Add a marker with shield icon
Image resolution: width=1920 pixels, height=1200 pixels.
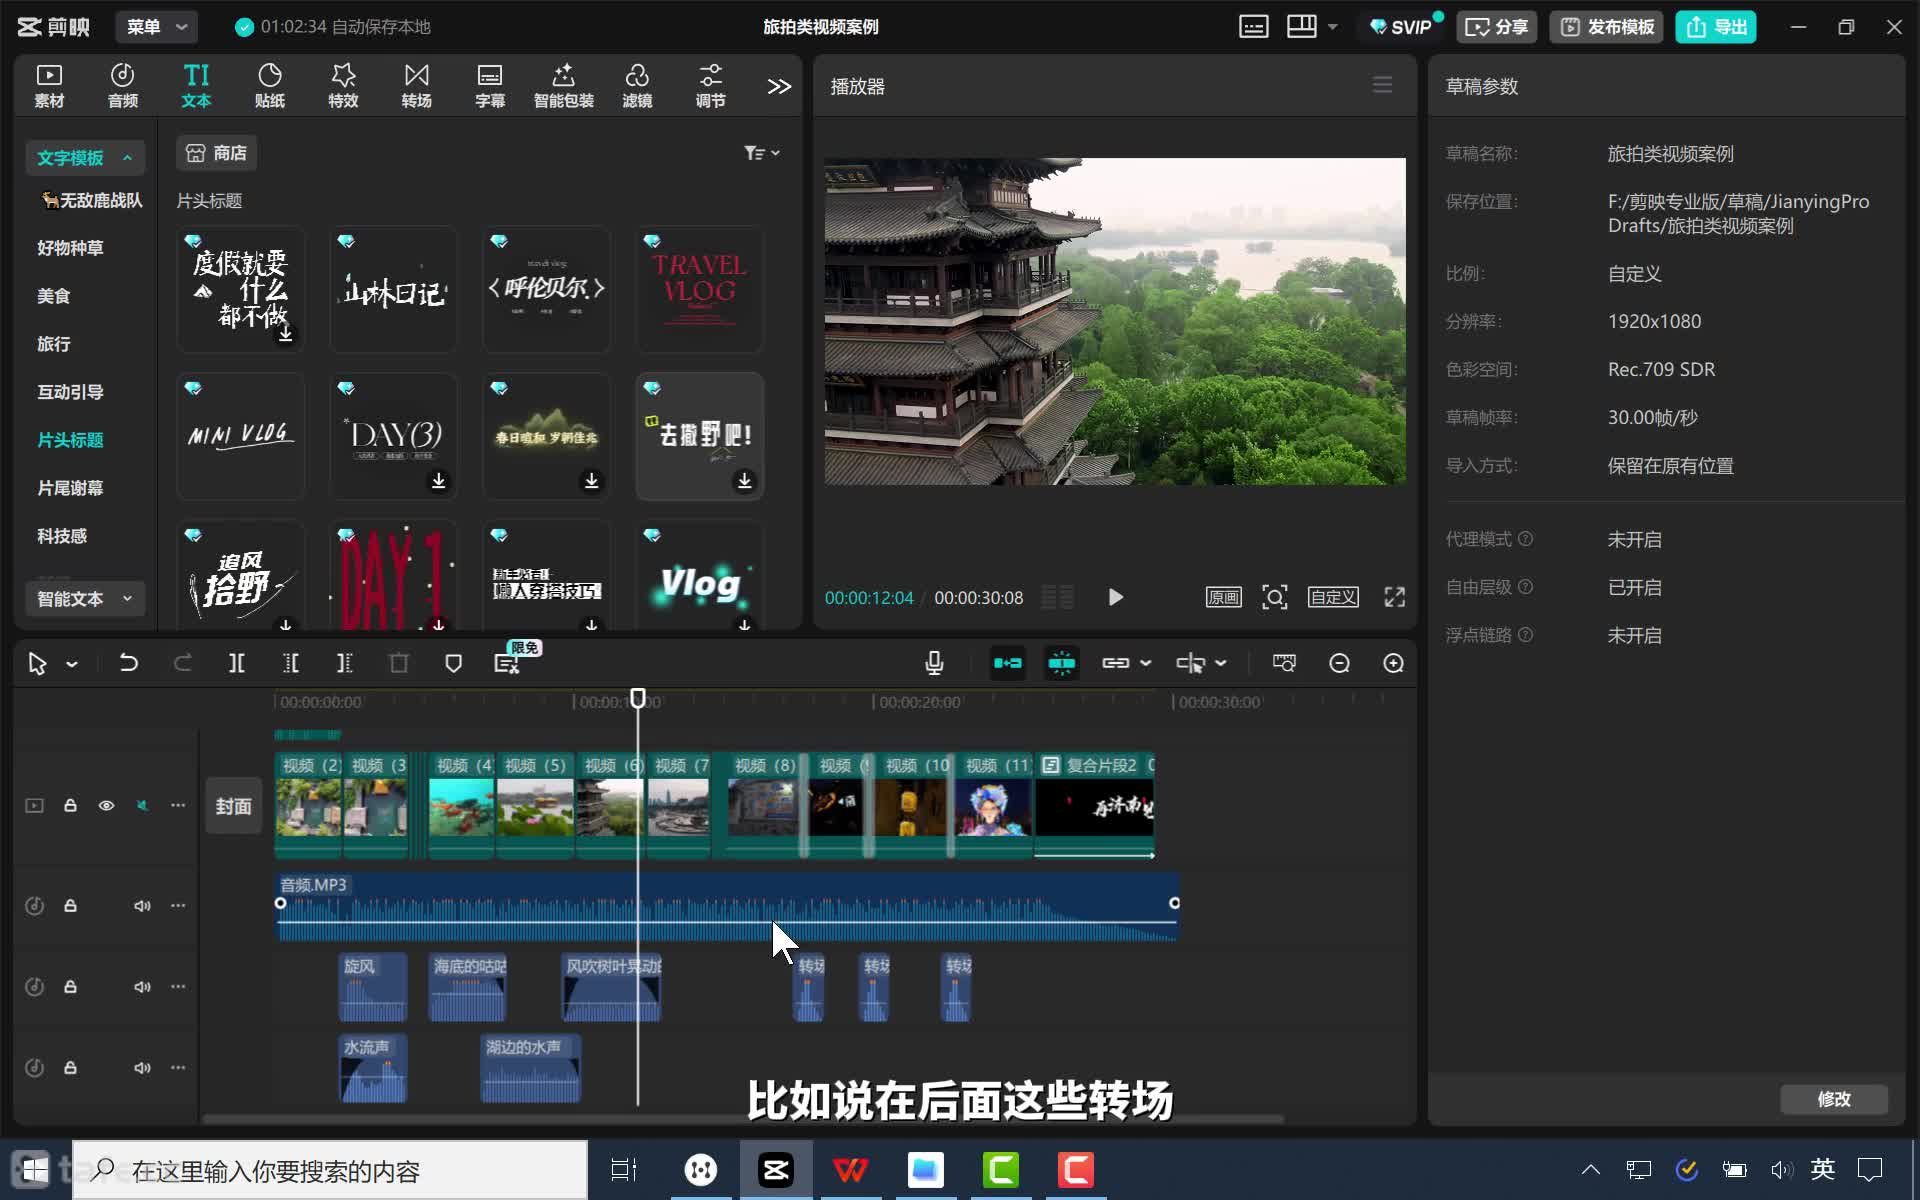pos(453,663)
